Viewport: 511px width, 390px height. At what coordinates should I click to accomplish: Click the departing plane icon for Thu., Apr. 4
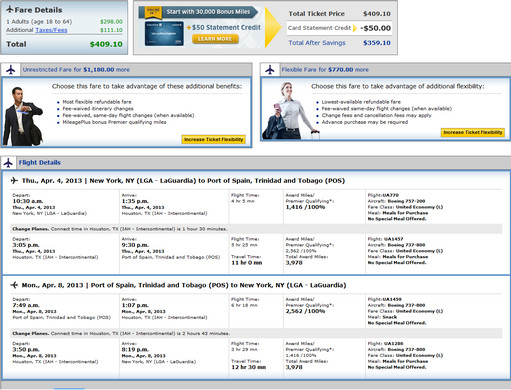click(x=14, y=181)
